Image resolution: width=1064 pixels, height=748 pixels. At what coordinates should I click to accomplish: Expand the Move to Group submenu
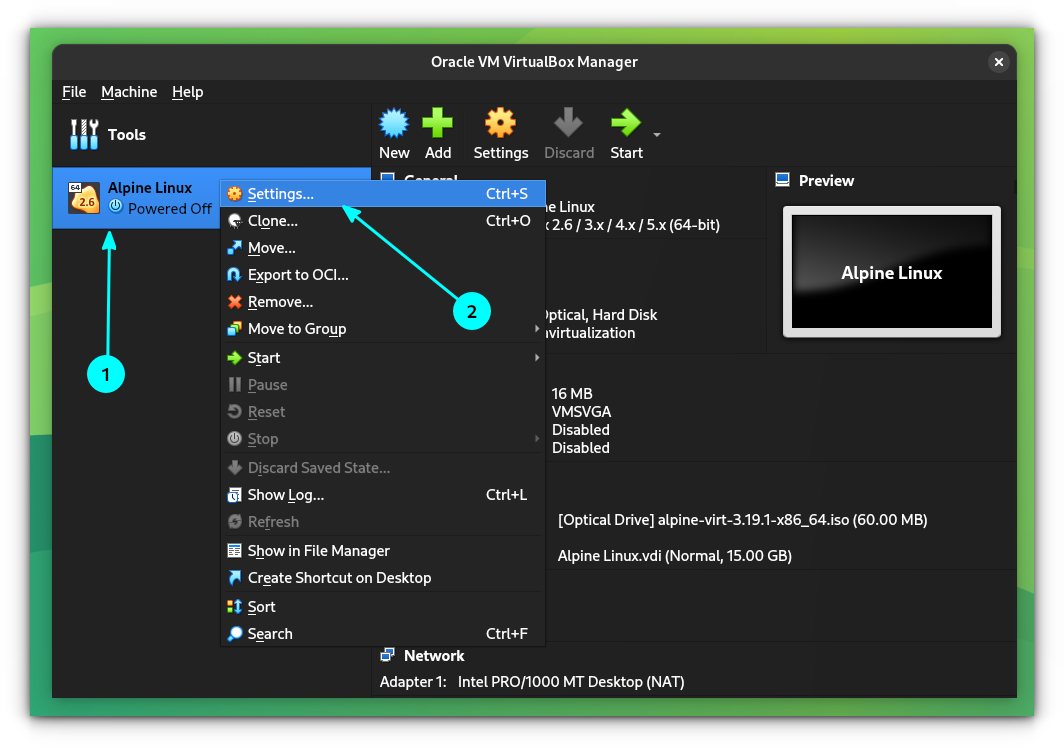[x=297, y=328]
